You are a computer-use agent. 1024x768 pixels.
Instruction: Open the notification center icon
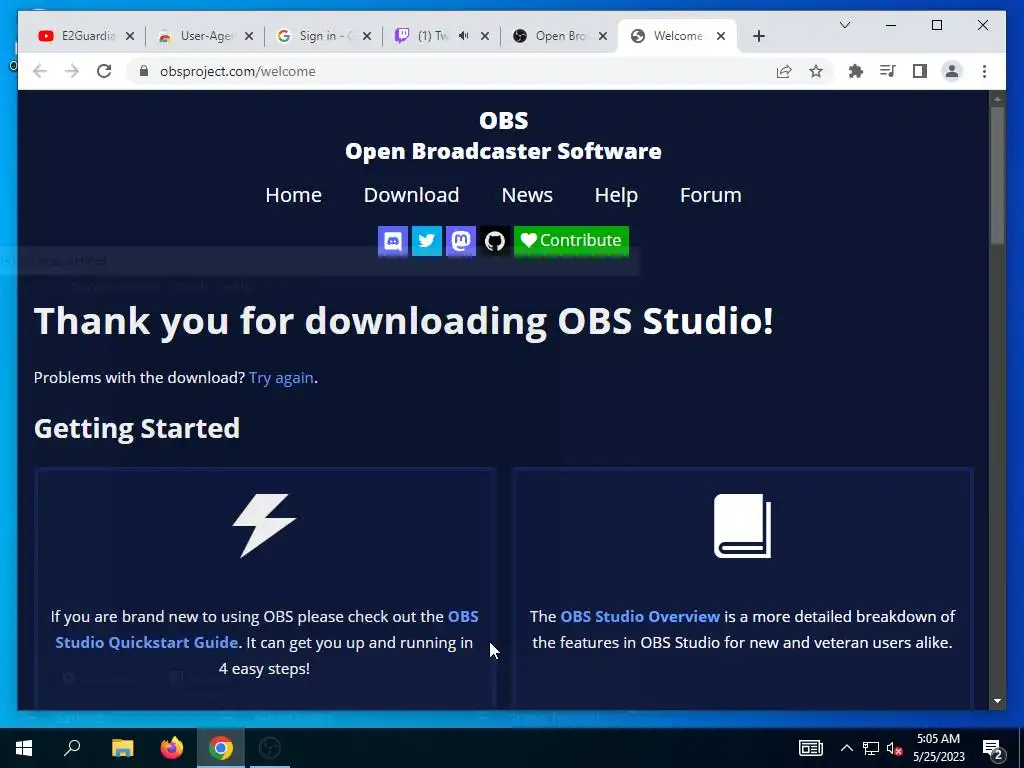pos(992,749)
